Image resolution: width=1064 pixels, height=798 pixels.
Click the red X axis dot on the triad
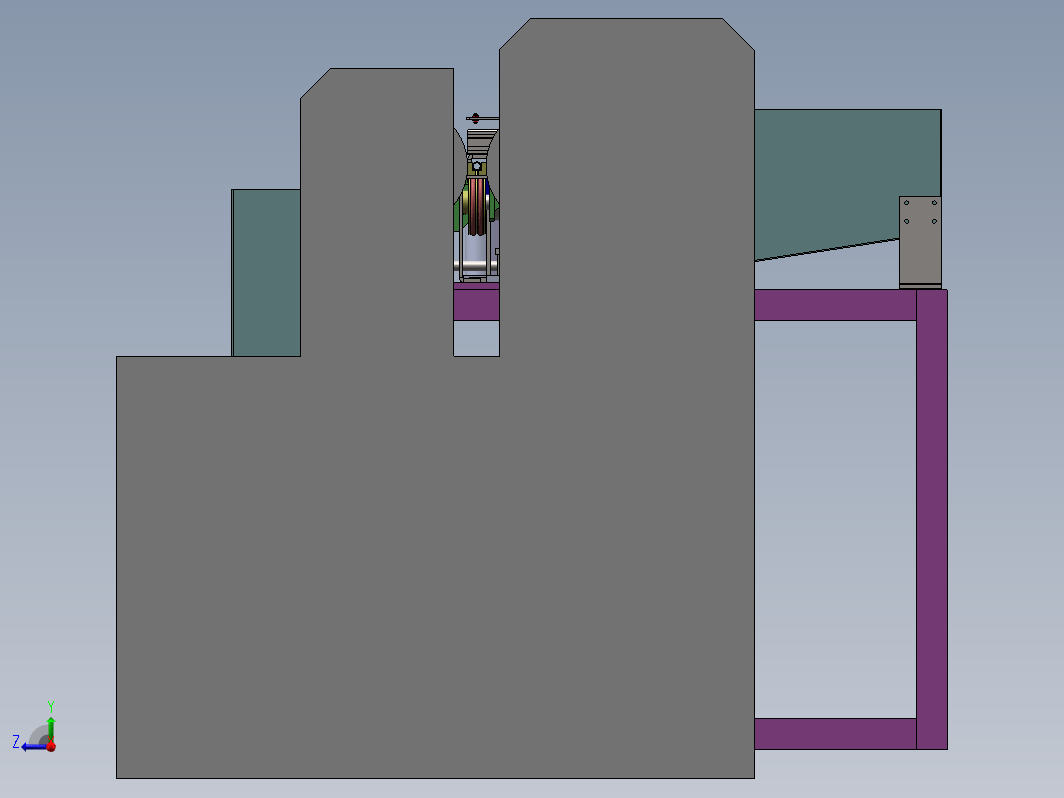click(51, 746)
